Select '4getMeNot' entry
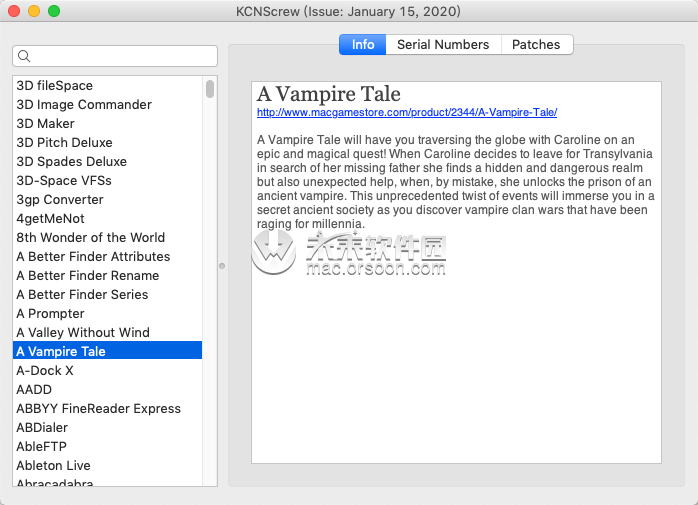698x505 pixels. coord(107,219)
